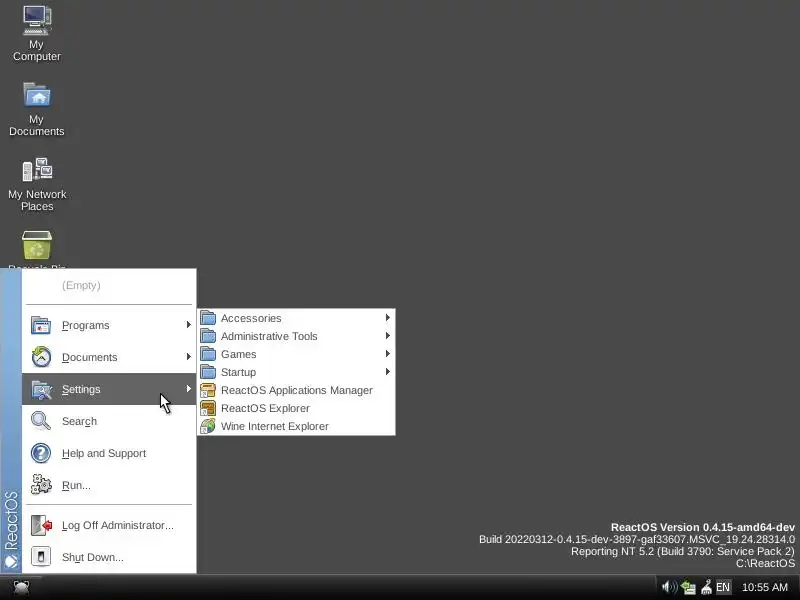The image size is (800, 600).
Task: Click the ReactOS Explorer icon
Action: tap(208, 408)
